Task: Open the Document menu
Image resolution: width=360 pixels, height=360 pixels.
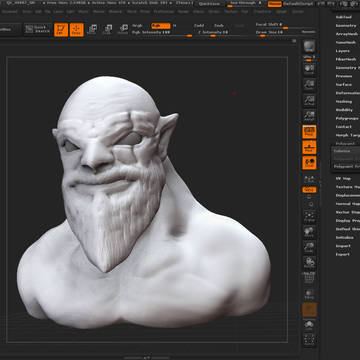Action: pos(10,11)
